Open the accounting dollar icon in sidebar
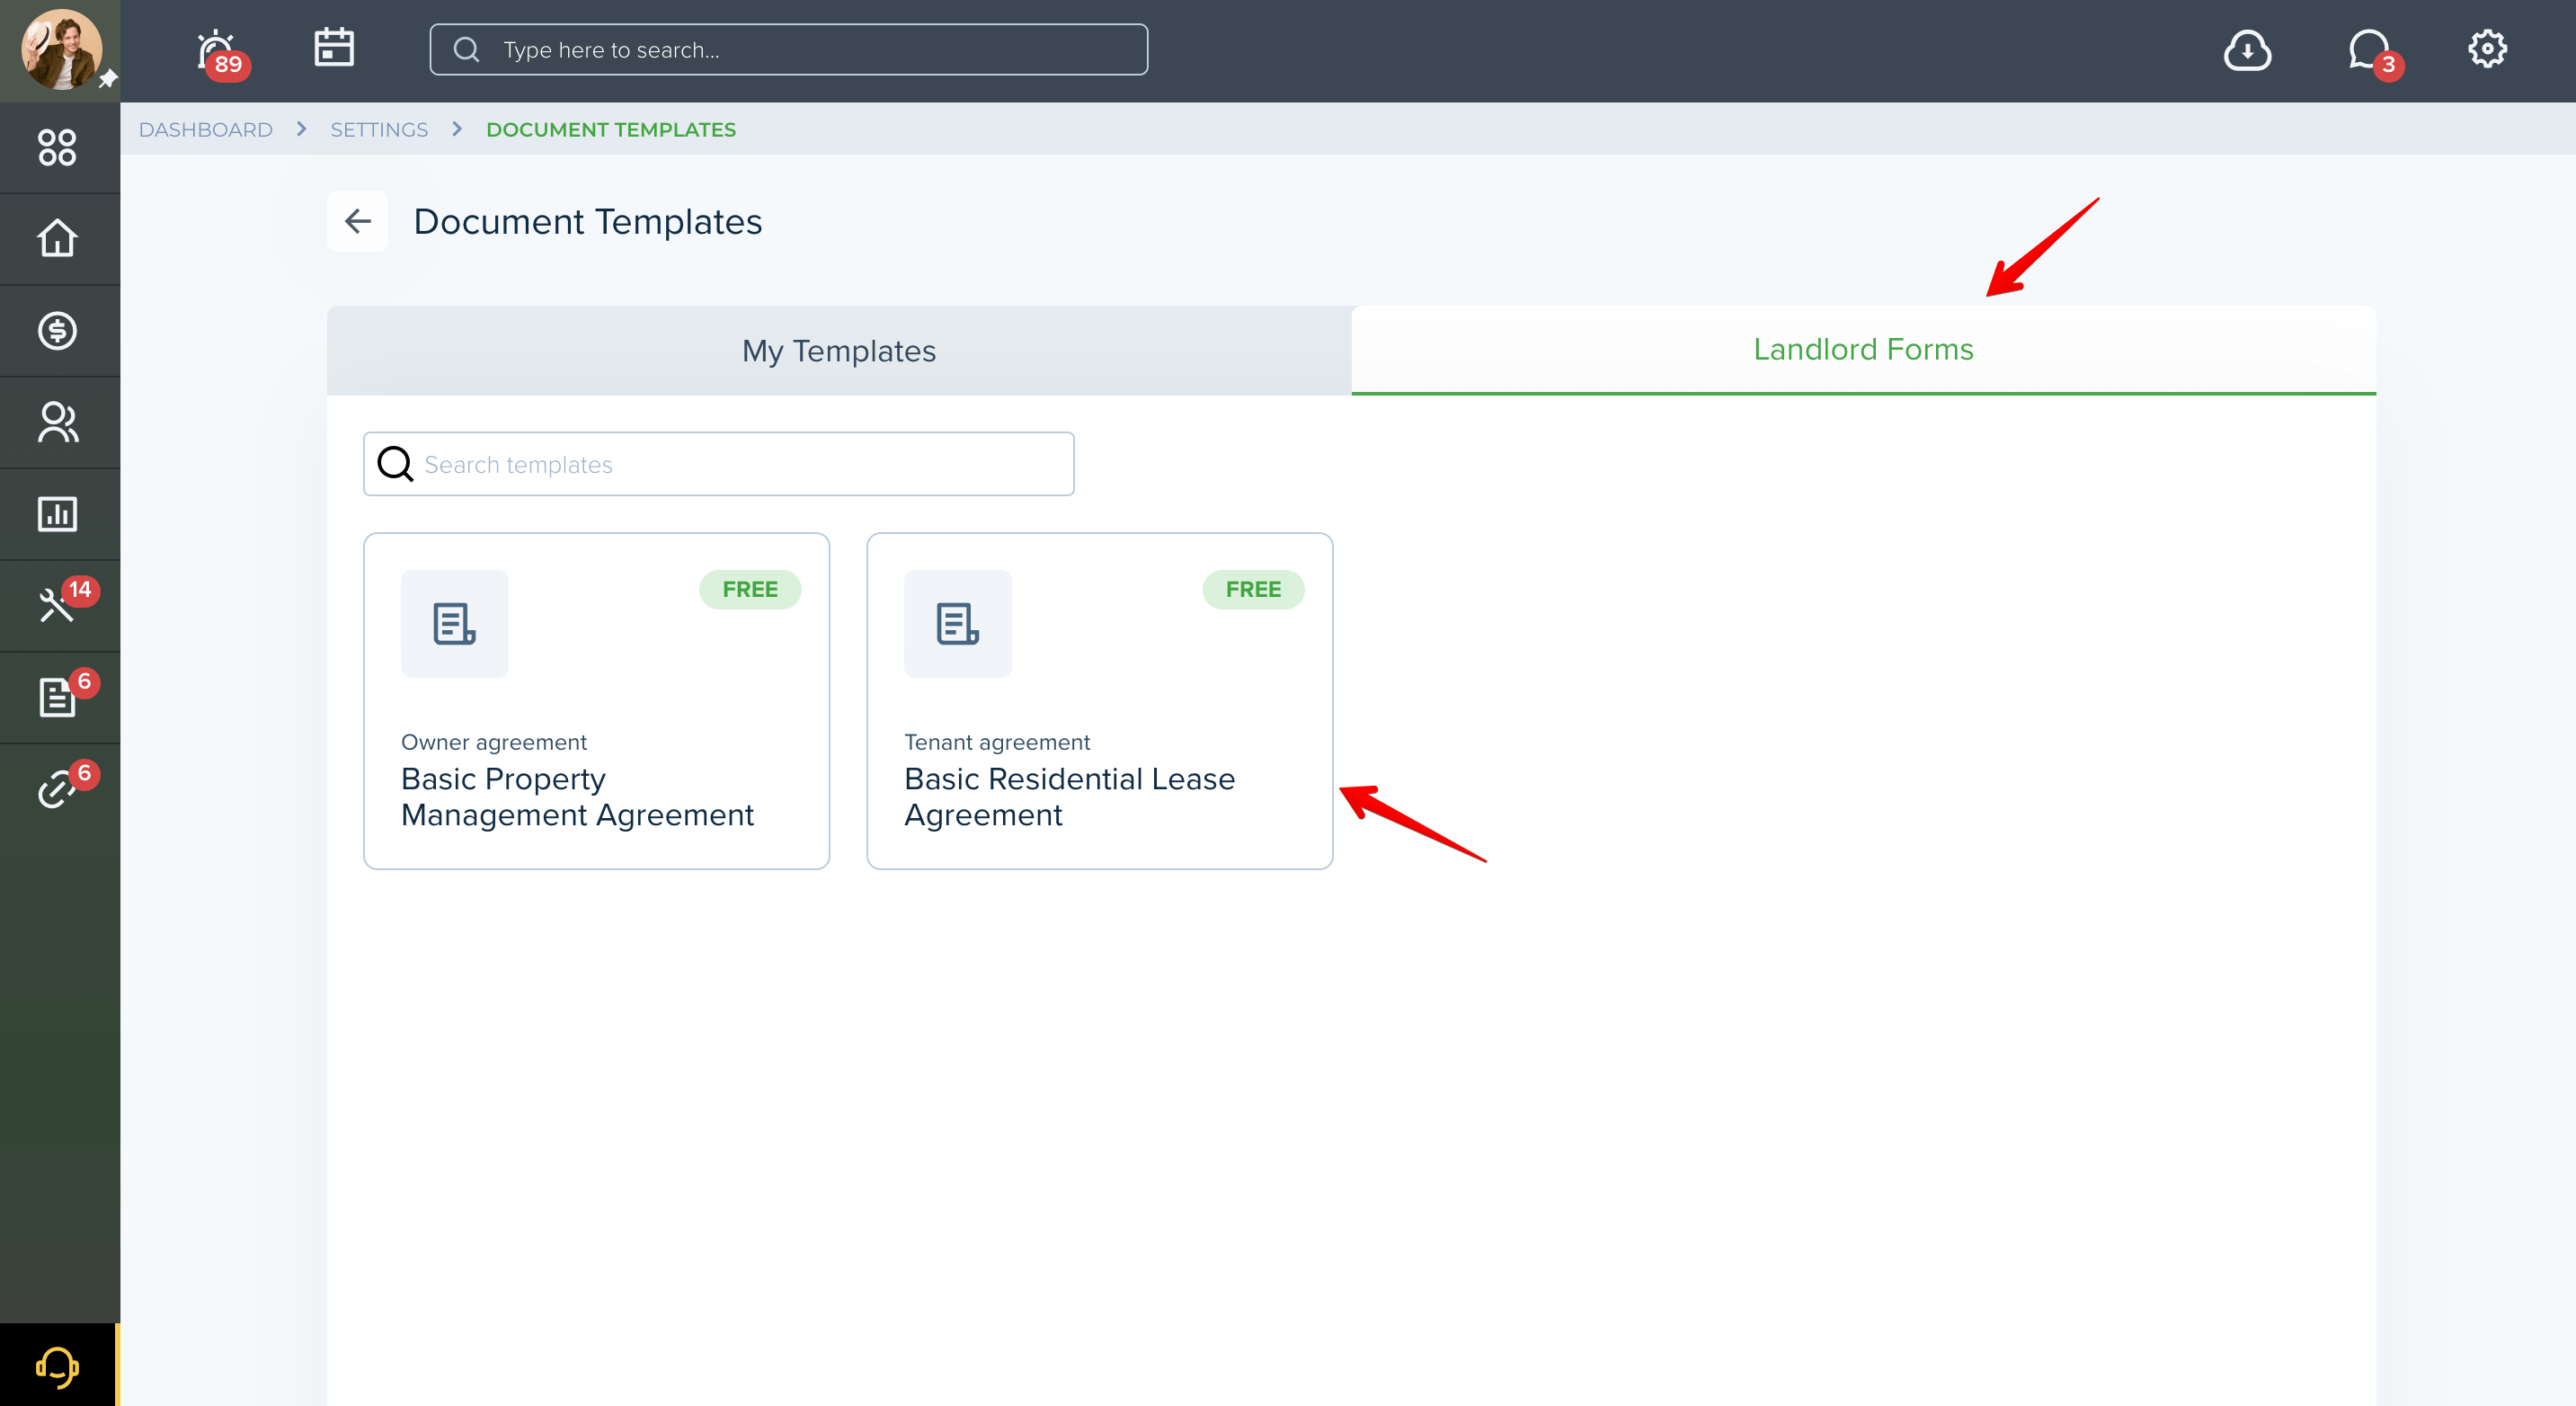Image resolution: width=2576 pixels, height=1406 pixels. click(x=57, y=330)
